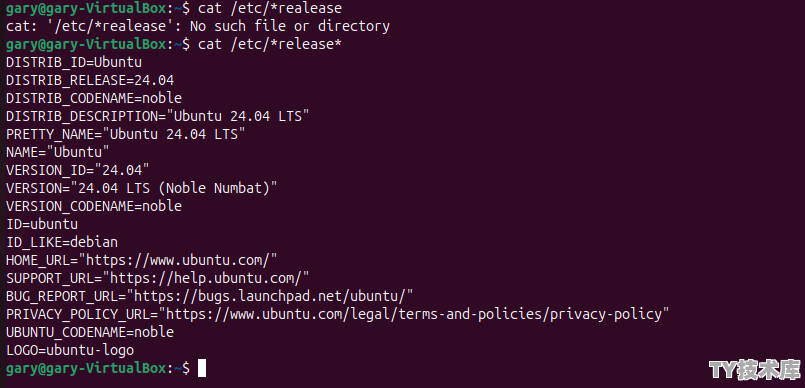Click the 'No such file or directory' error

(290, 26)
